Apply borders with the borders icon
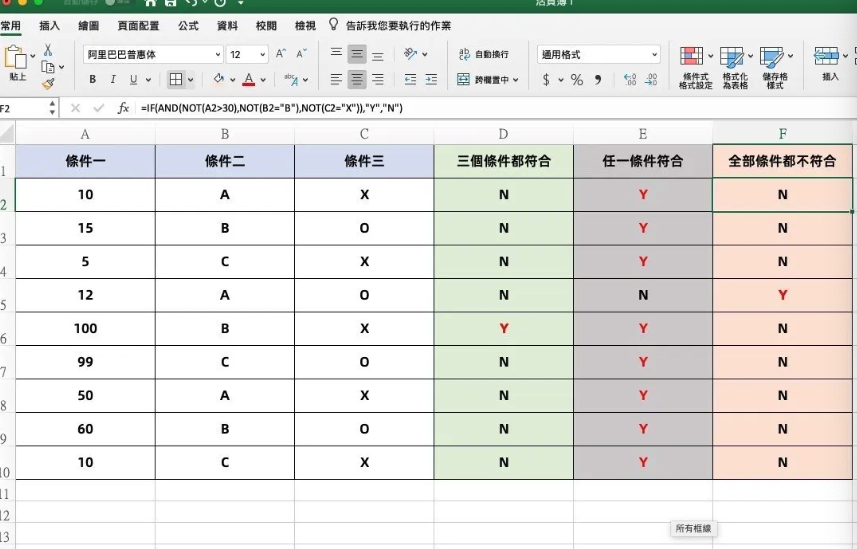The width and height of the screenshot is (857, 549). click(176, 79)
